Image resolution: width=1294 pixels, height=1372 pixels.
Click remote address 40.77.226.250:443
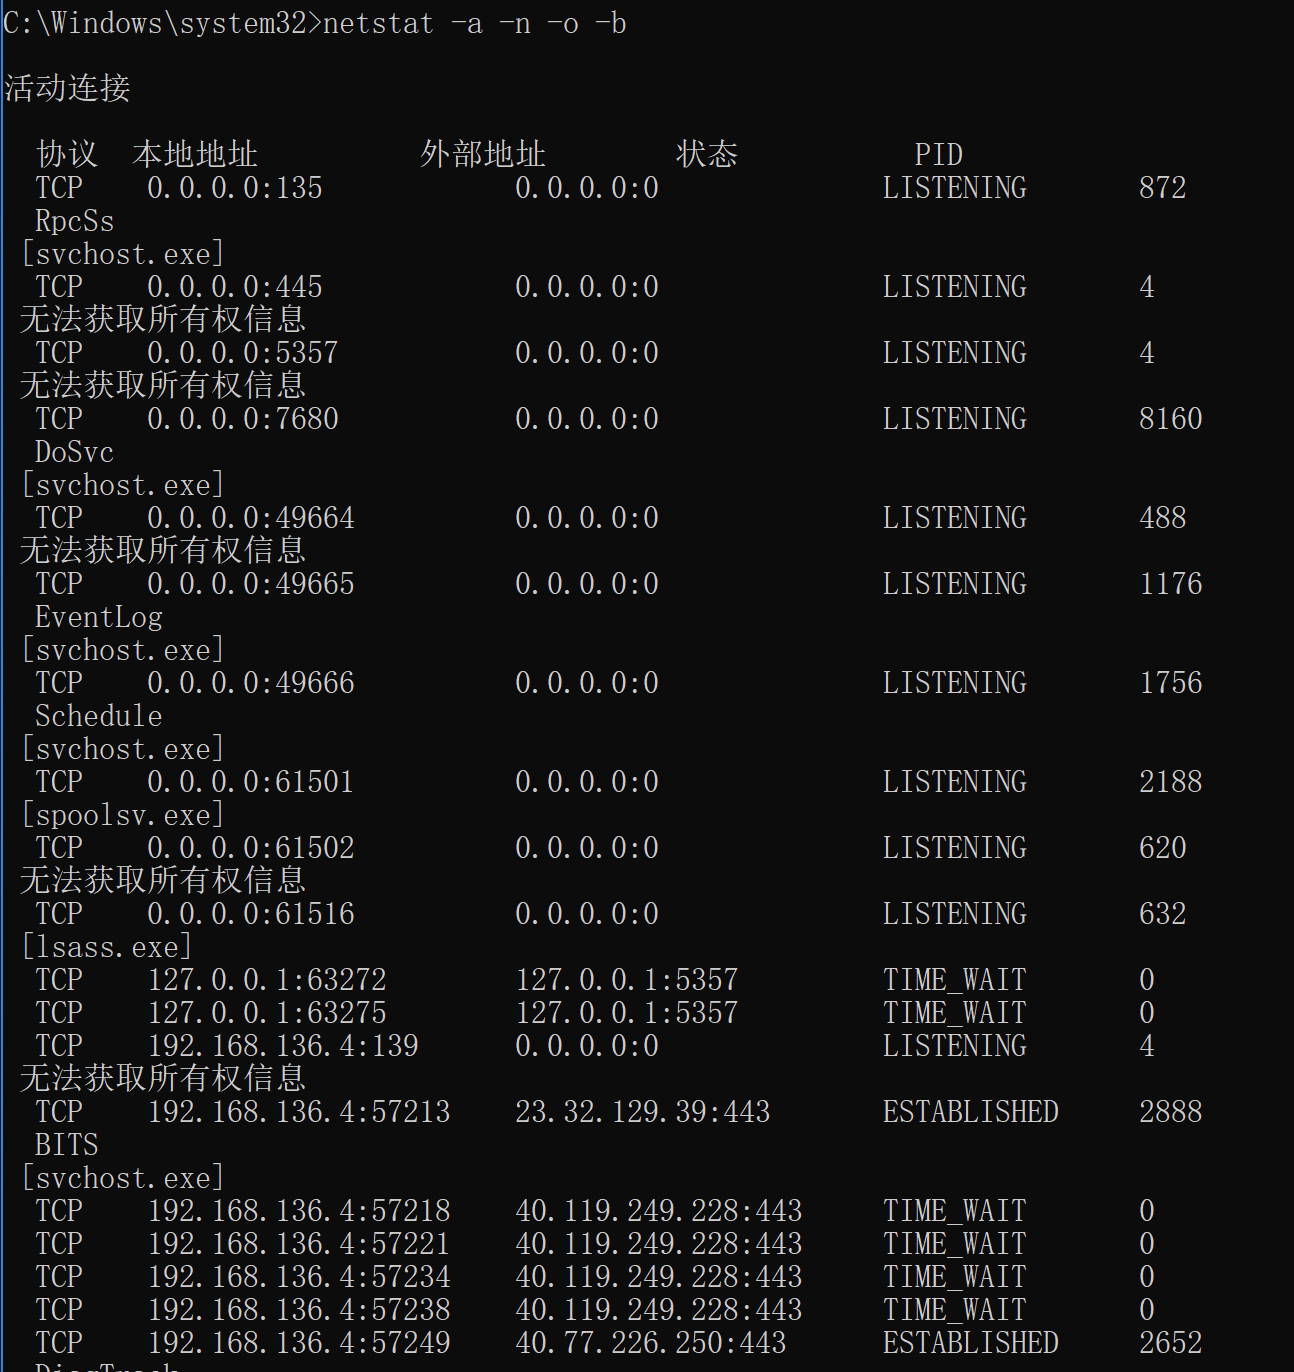[650, 1343]
